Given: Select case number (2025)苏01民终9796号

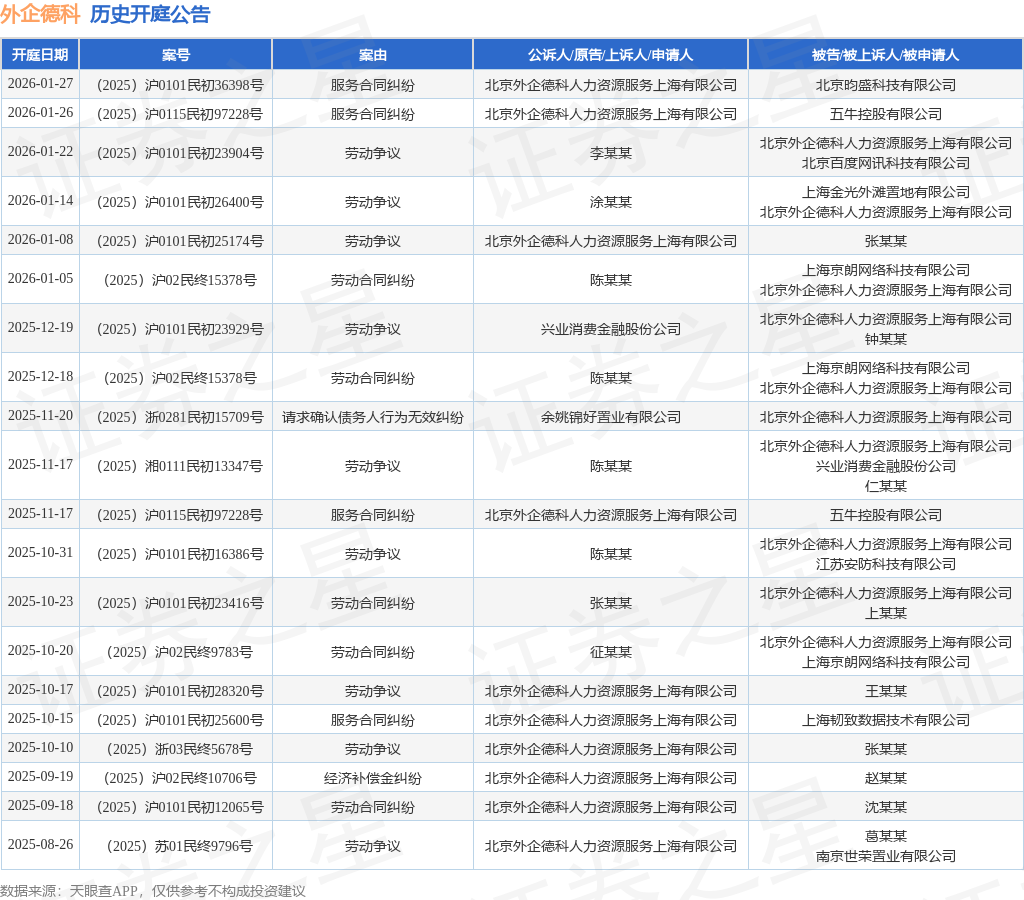Looking at the screenshot, I should pos(180,846).
